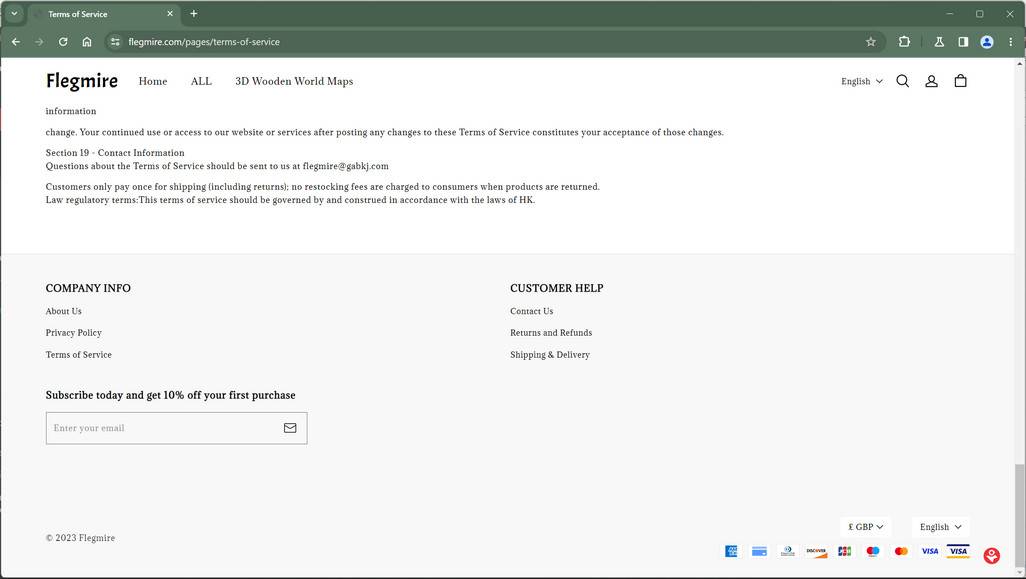Screen dimensions: 1026x579
Task: Open the tab search dropdown arrow
Action: [x=14, y=14]
